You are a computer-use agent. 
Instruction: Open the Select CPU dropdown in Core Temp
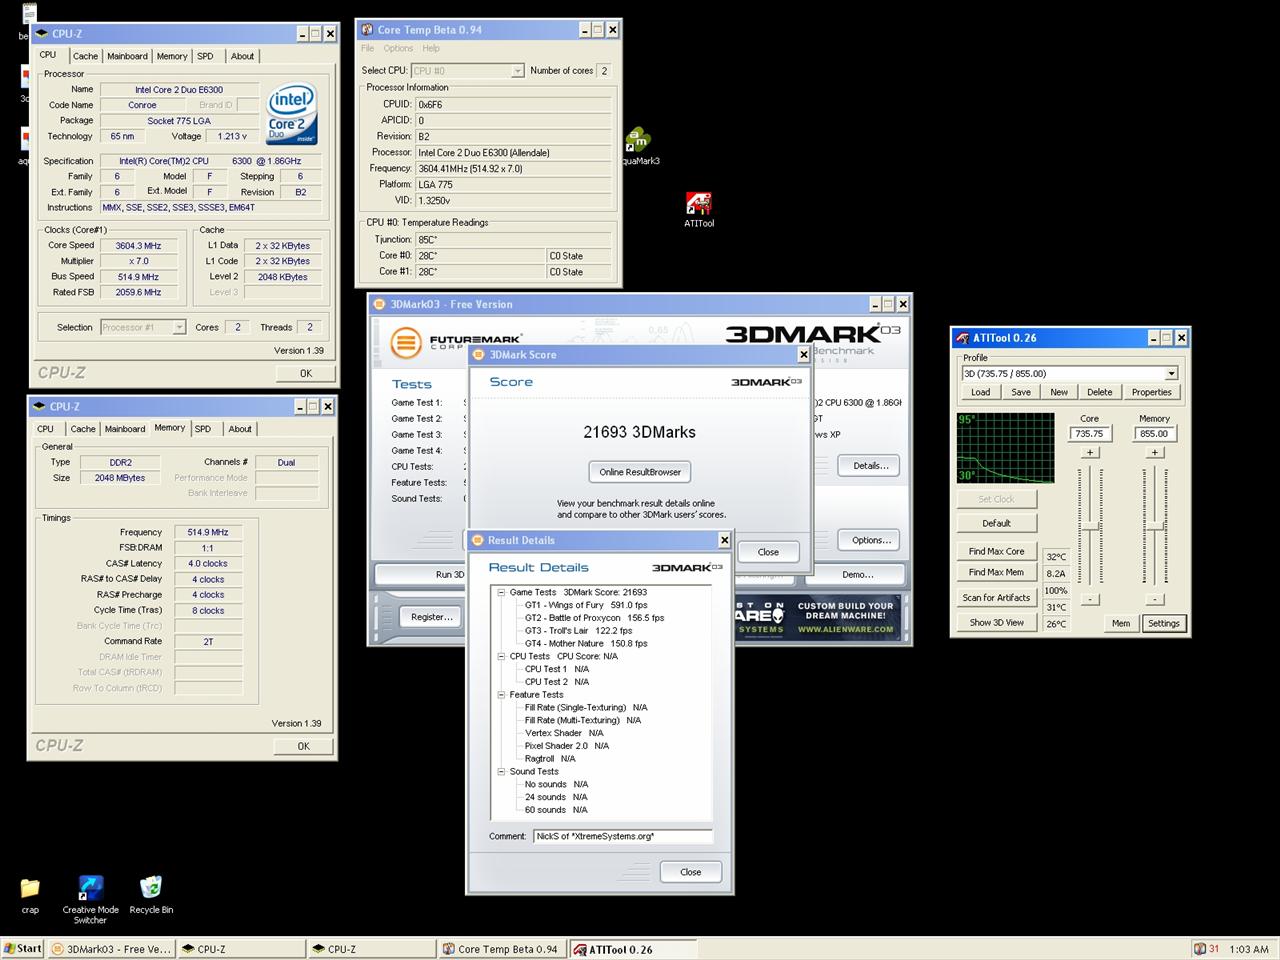517,71
